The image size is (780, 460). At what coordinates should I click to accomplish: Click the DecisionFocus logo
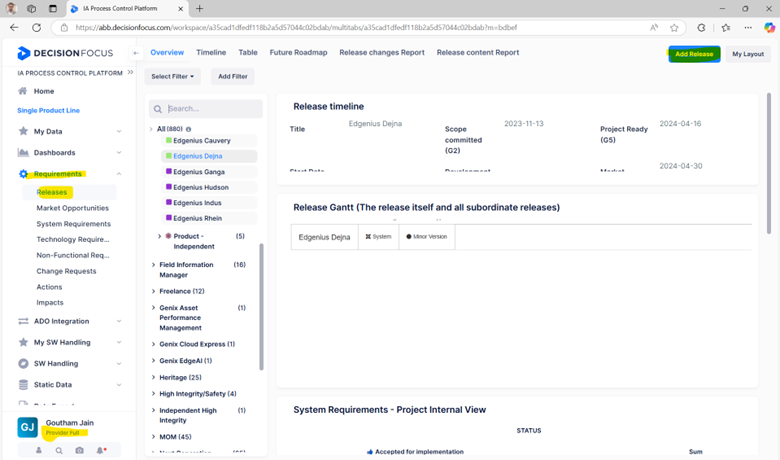click(x=65, y=53)
